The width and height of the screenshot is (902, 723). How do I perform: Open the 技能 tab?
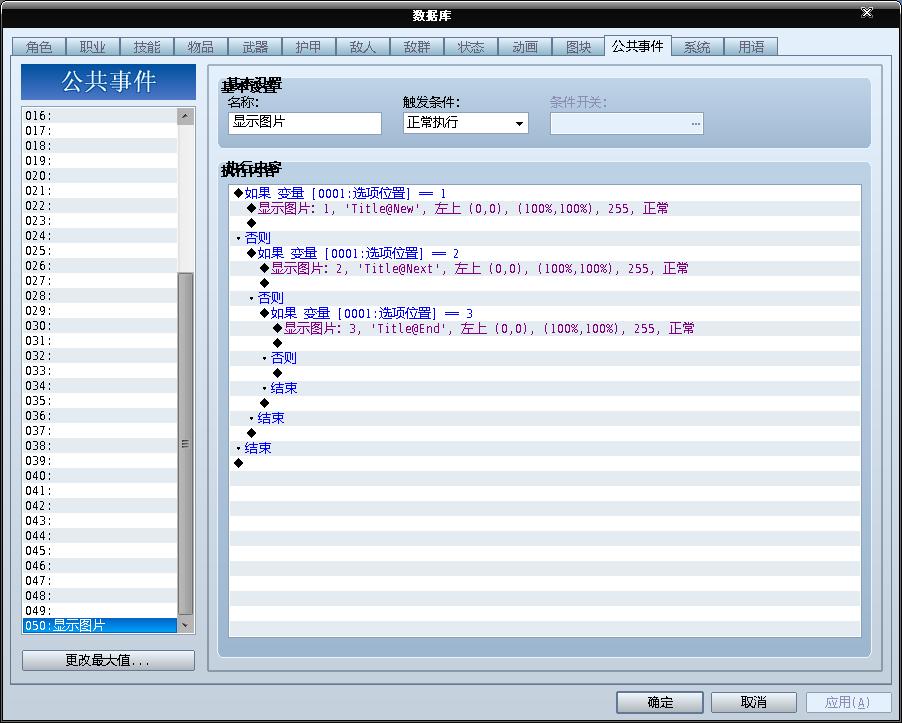[x=147, y=47]
